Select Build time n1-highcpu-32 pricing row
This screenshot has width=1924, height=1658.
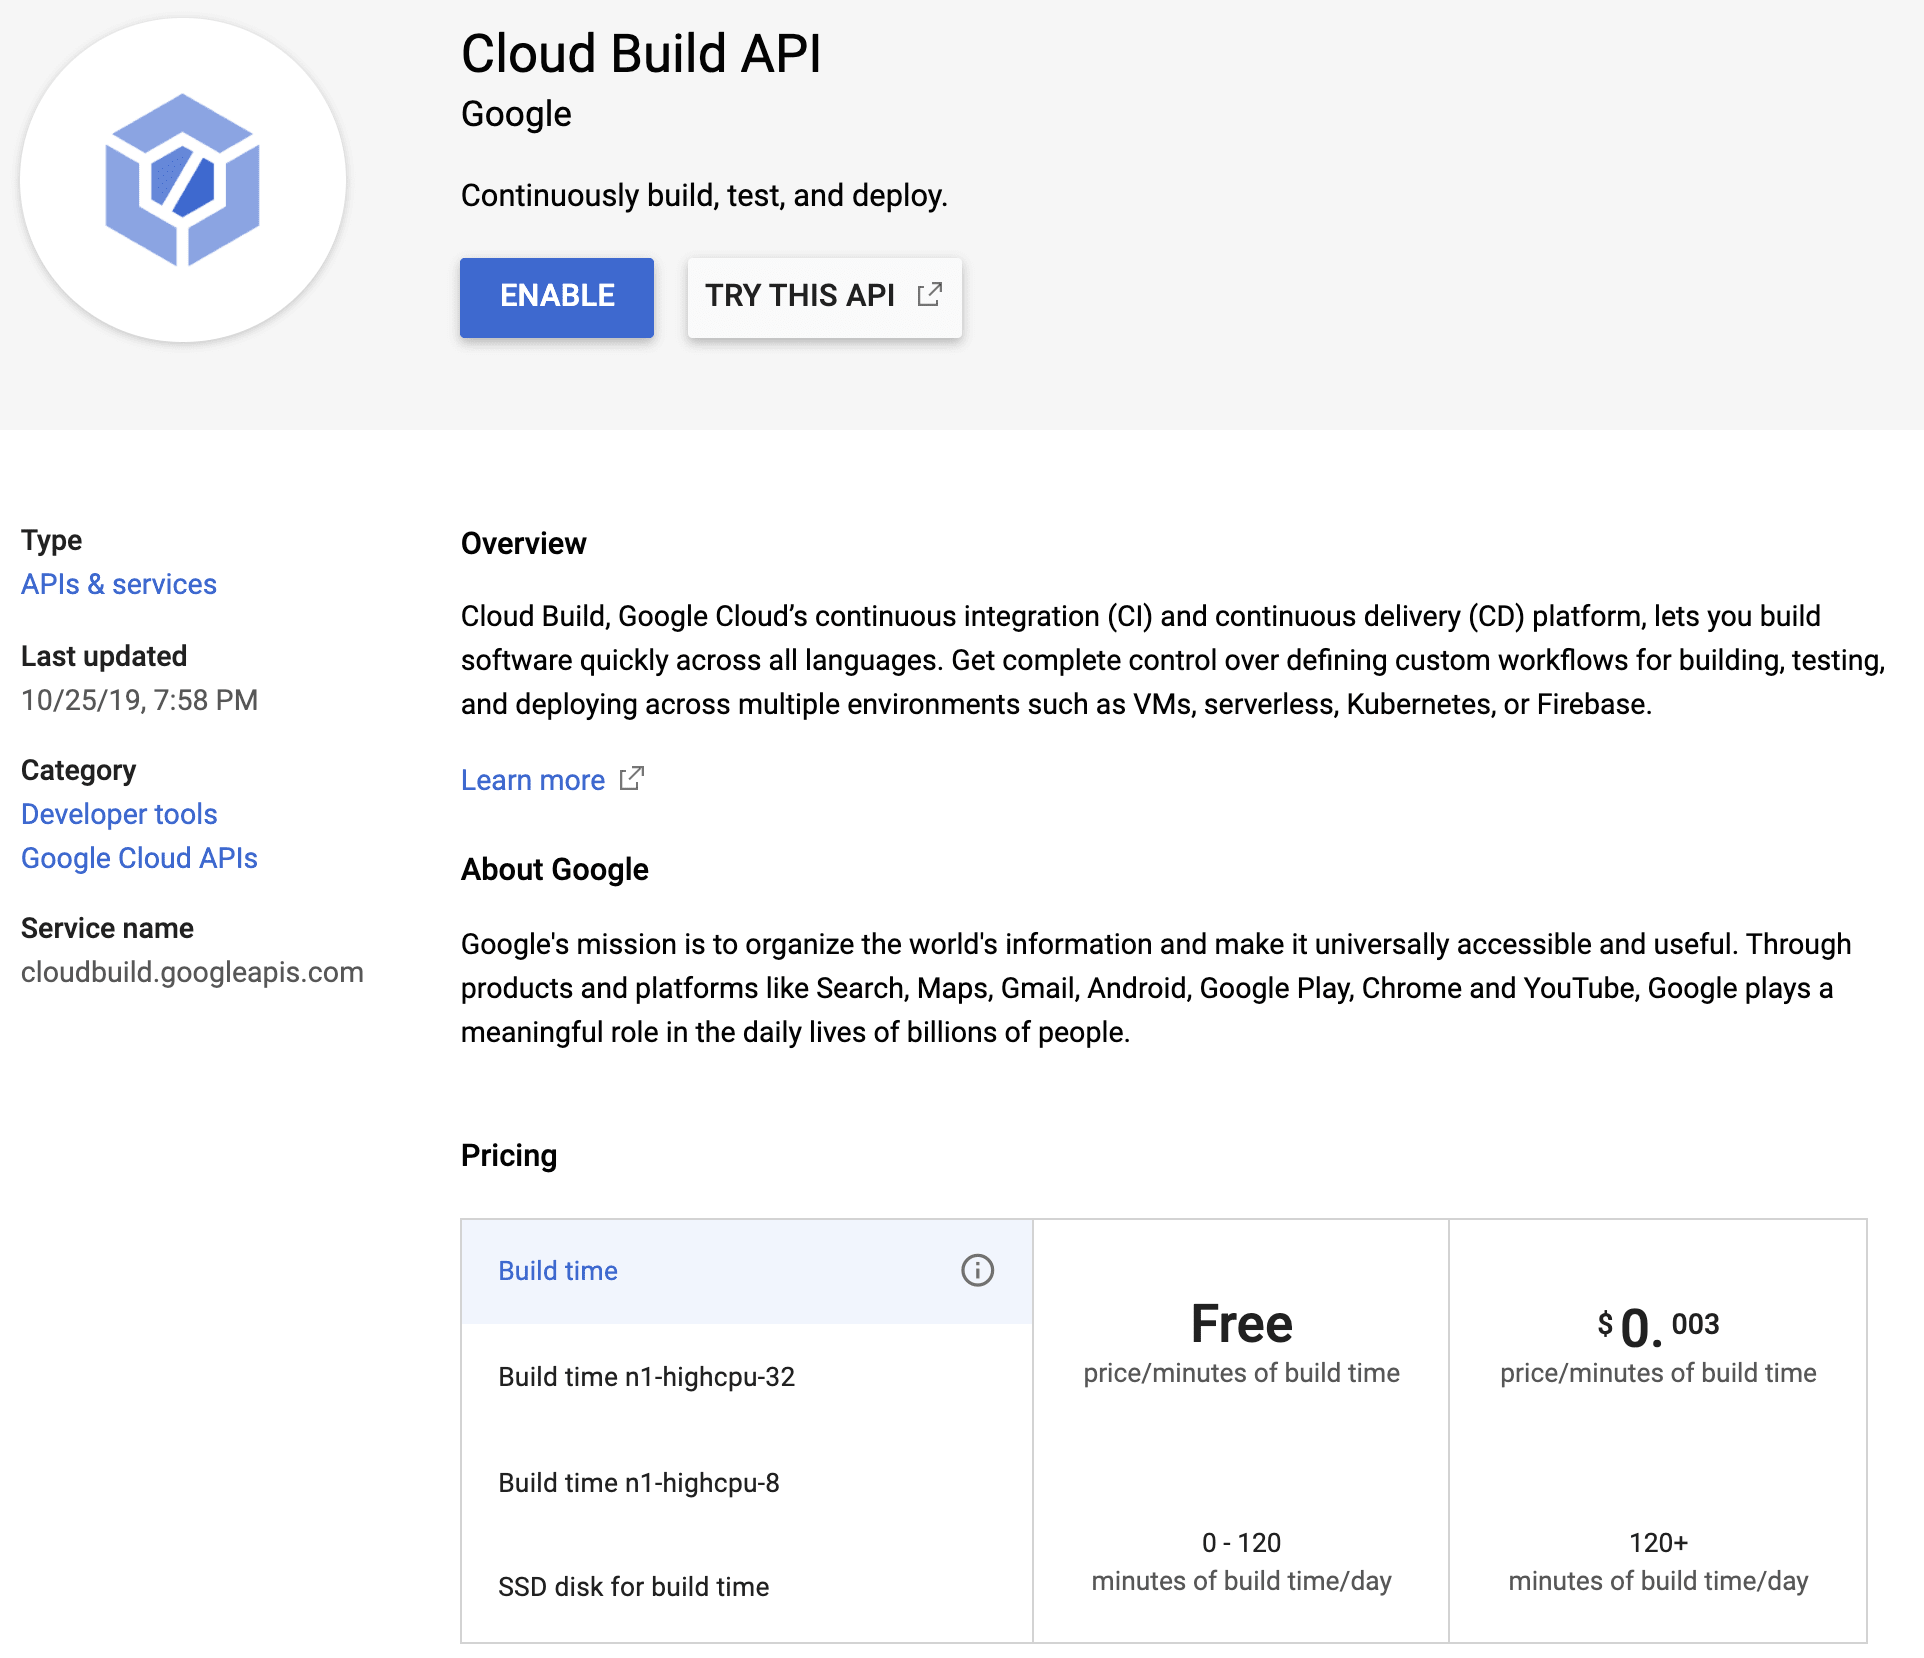[x=747, y=1377]
